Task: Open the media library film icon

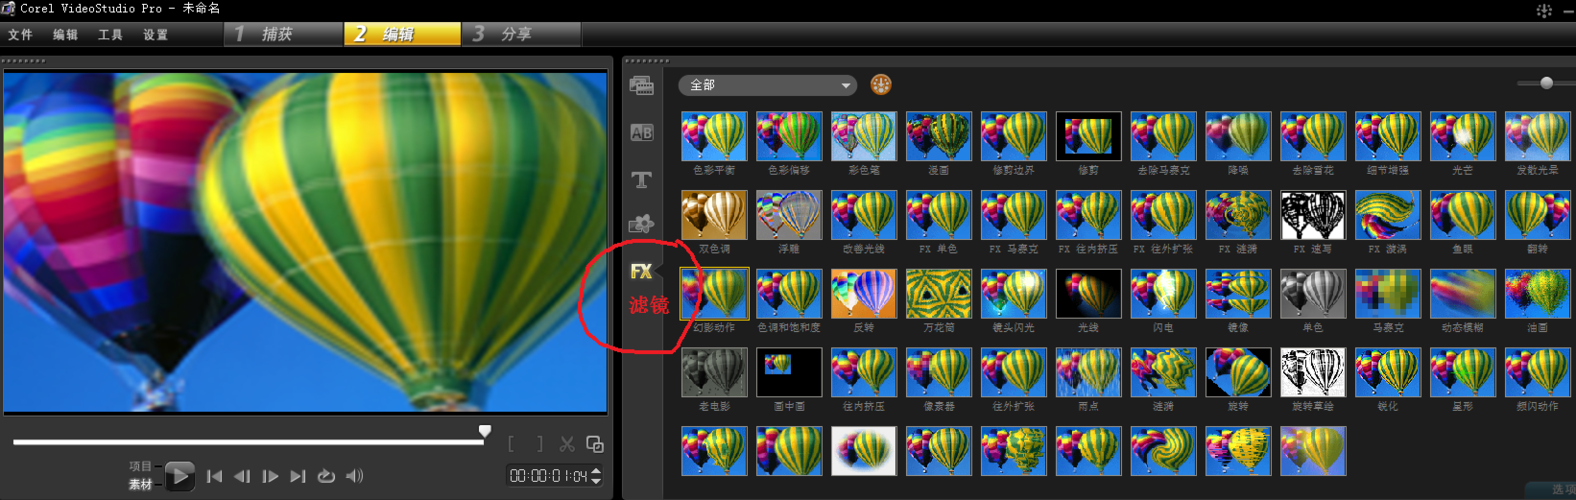Action: point(641,86)
